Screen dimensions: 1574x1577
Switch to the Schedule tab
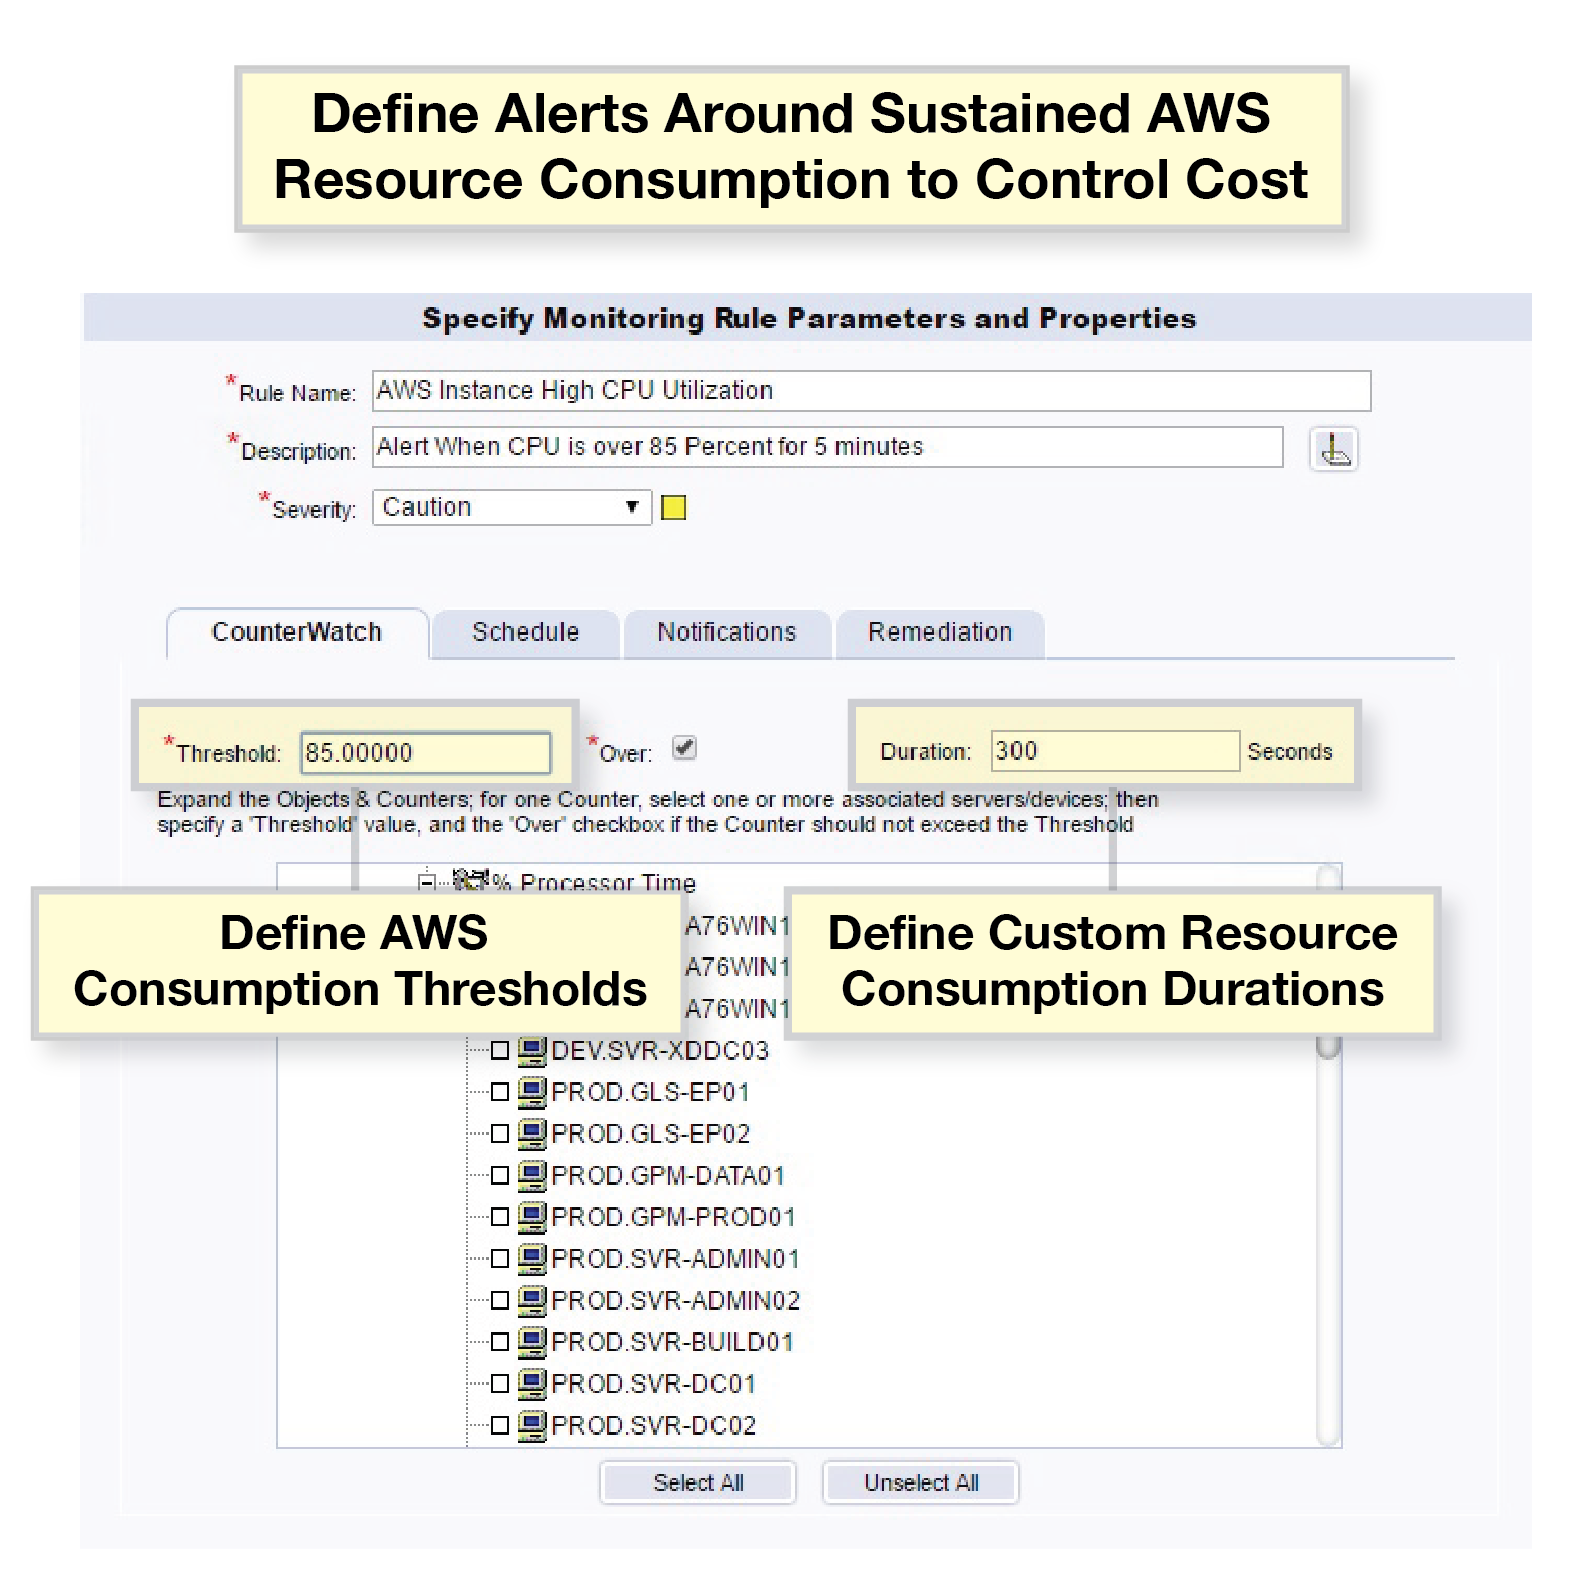[525, 633]
